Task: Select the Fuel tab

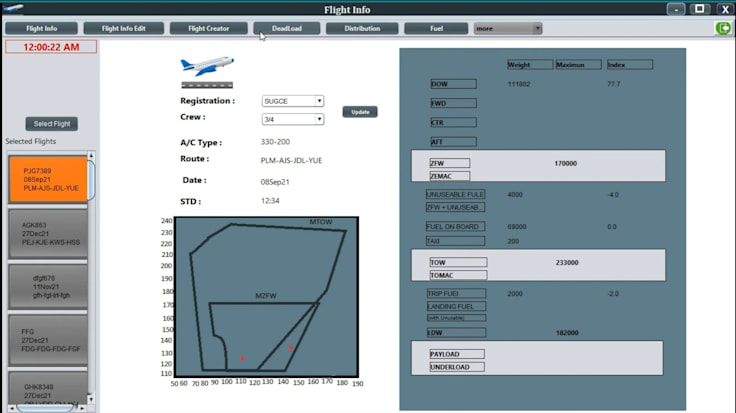Action: [x=436, y=28]
